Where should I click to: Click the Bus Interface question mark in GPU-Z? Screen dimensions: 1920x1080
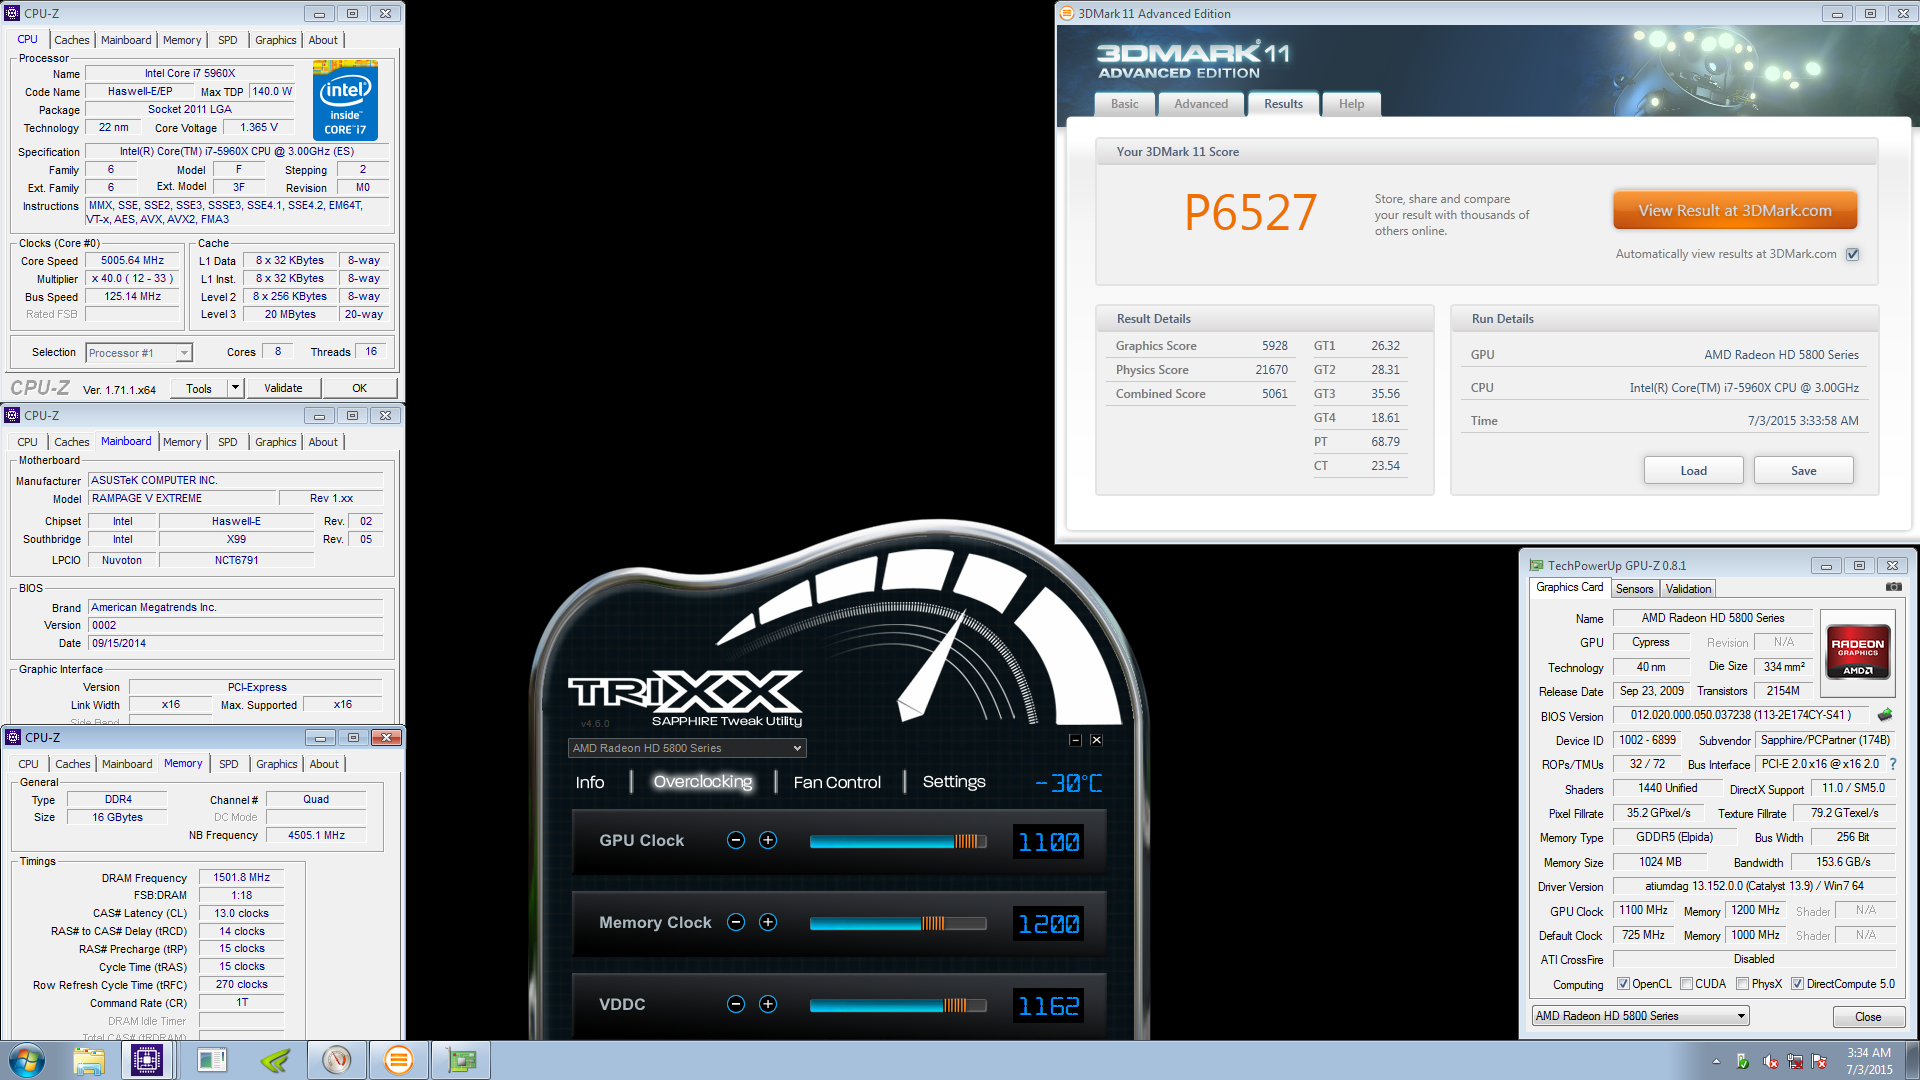tap(1893, 764)
